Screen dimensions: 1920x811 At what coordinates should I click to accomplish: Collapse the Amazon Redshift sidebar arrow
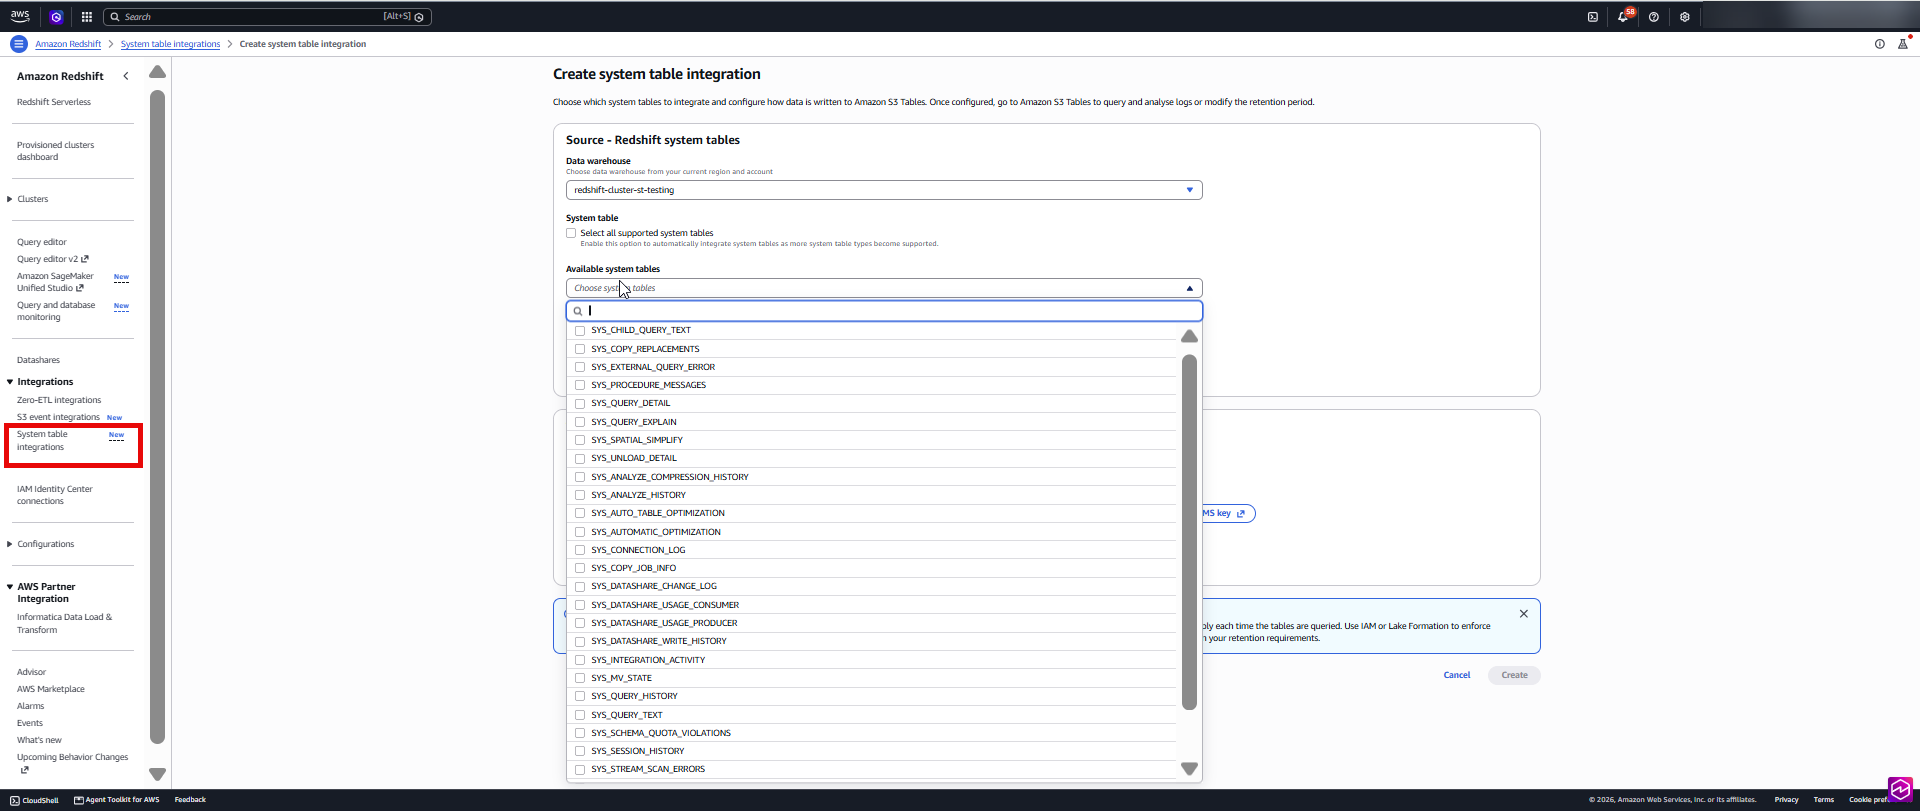[x=126, y=76]
